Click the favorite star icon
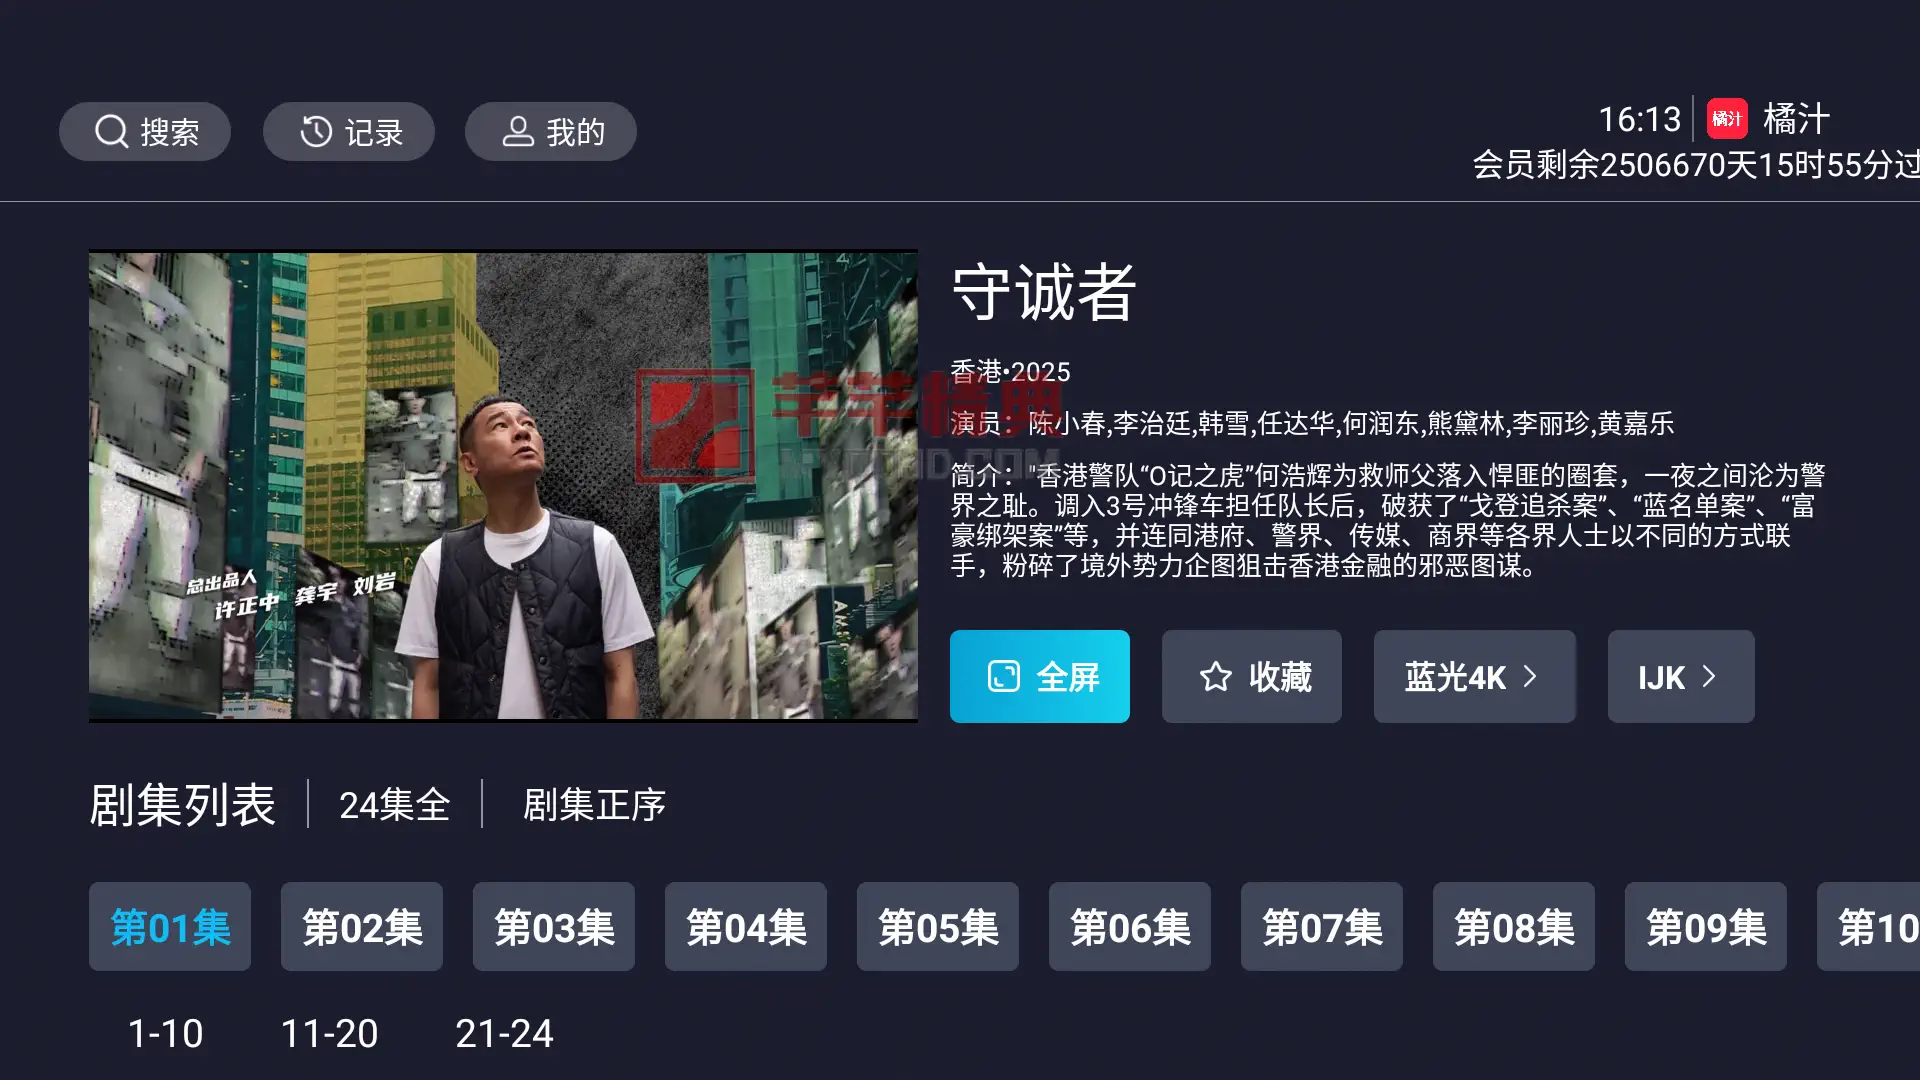The image size is (1920, 1080). pyautogui.click(x=1216, y=676)
